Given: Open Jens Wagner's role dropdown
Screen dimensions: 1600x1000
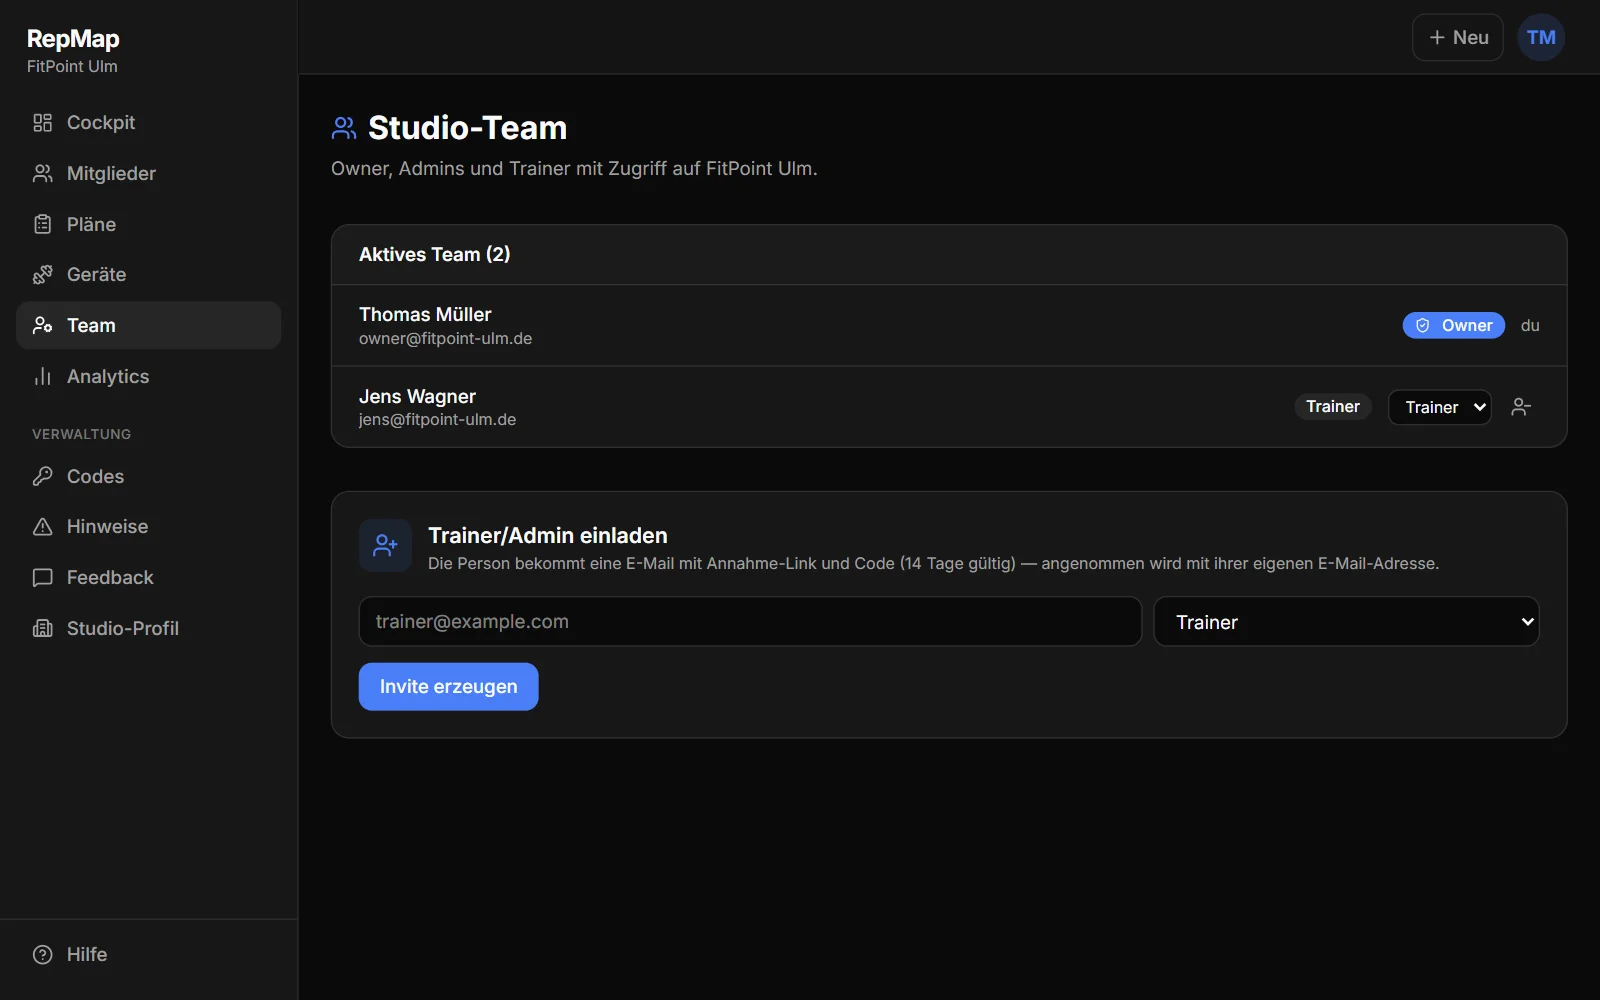Looking at the screenshot, I should [1439, 407].
